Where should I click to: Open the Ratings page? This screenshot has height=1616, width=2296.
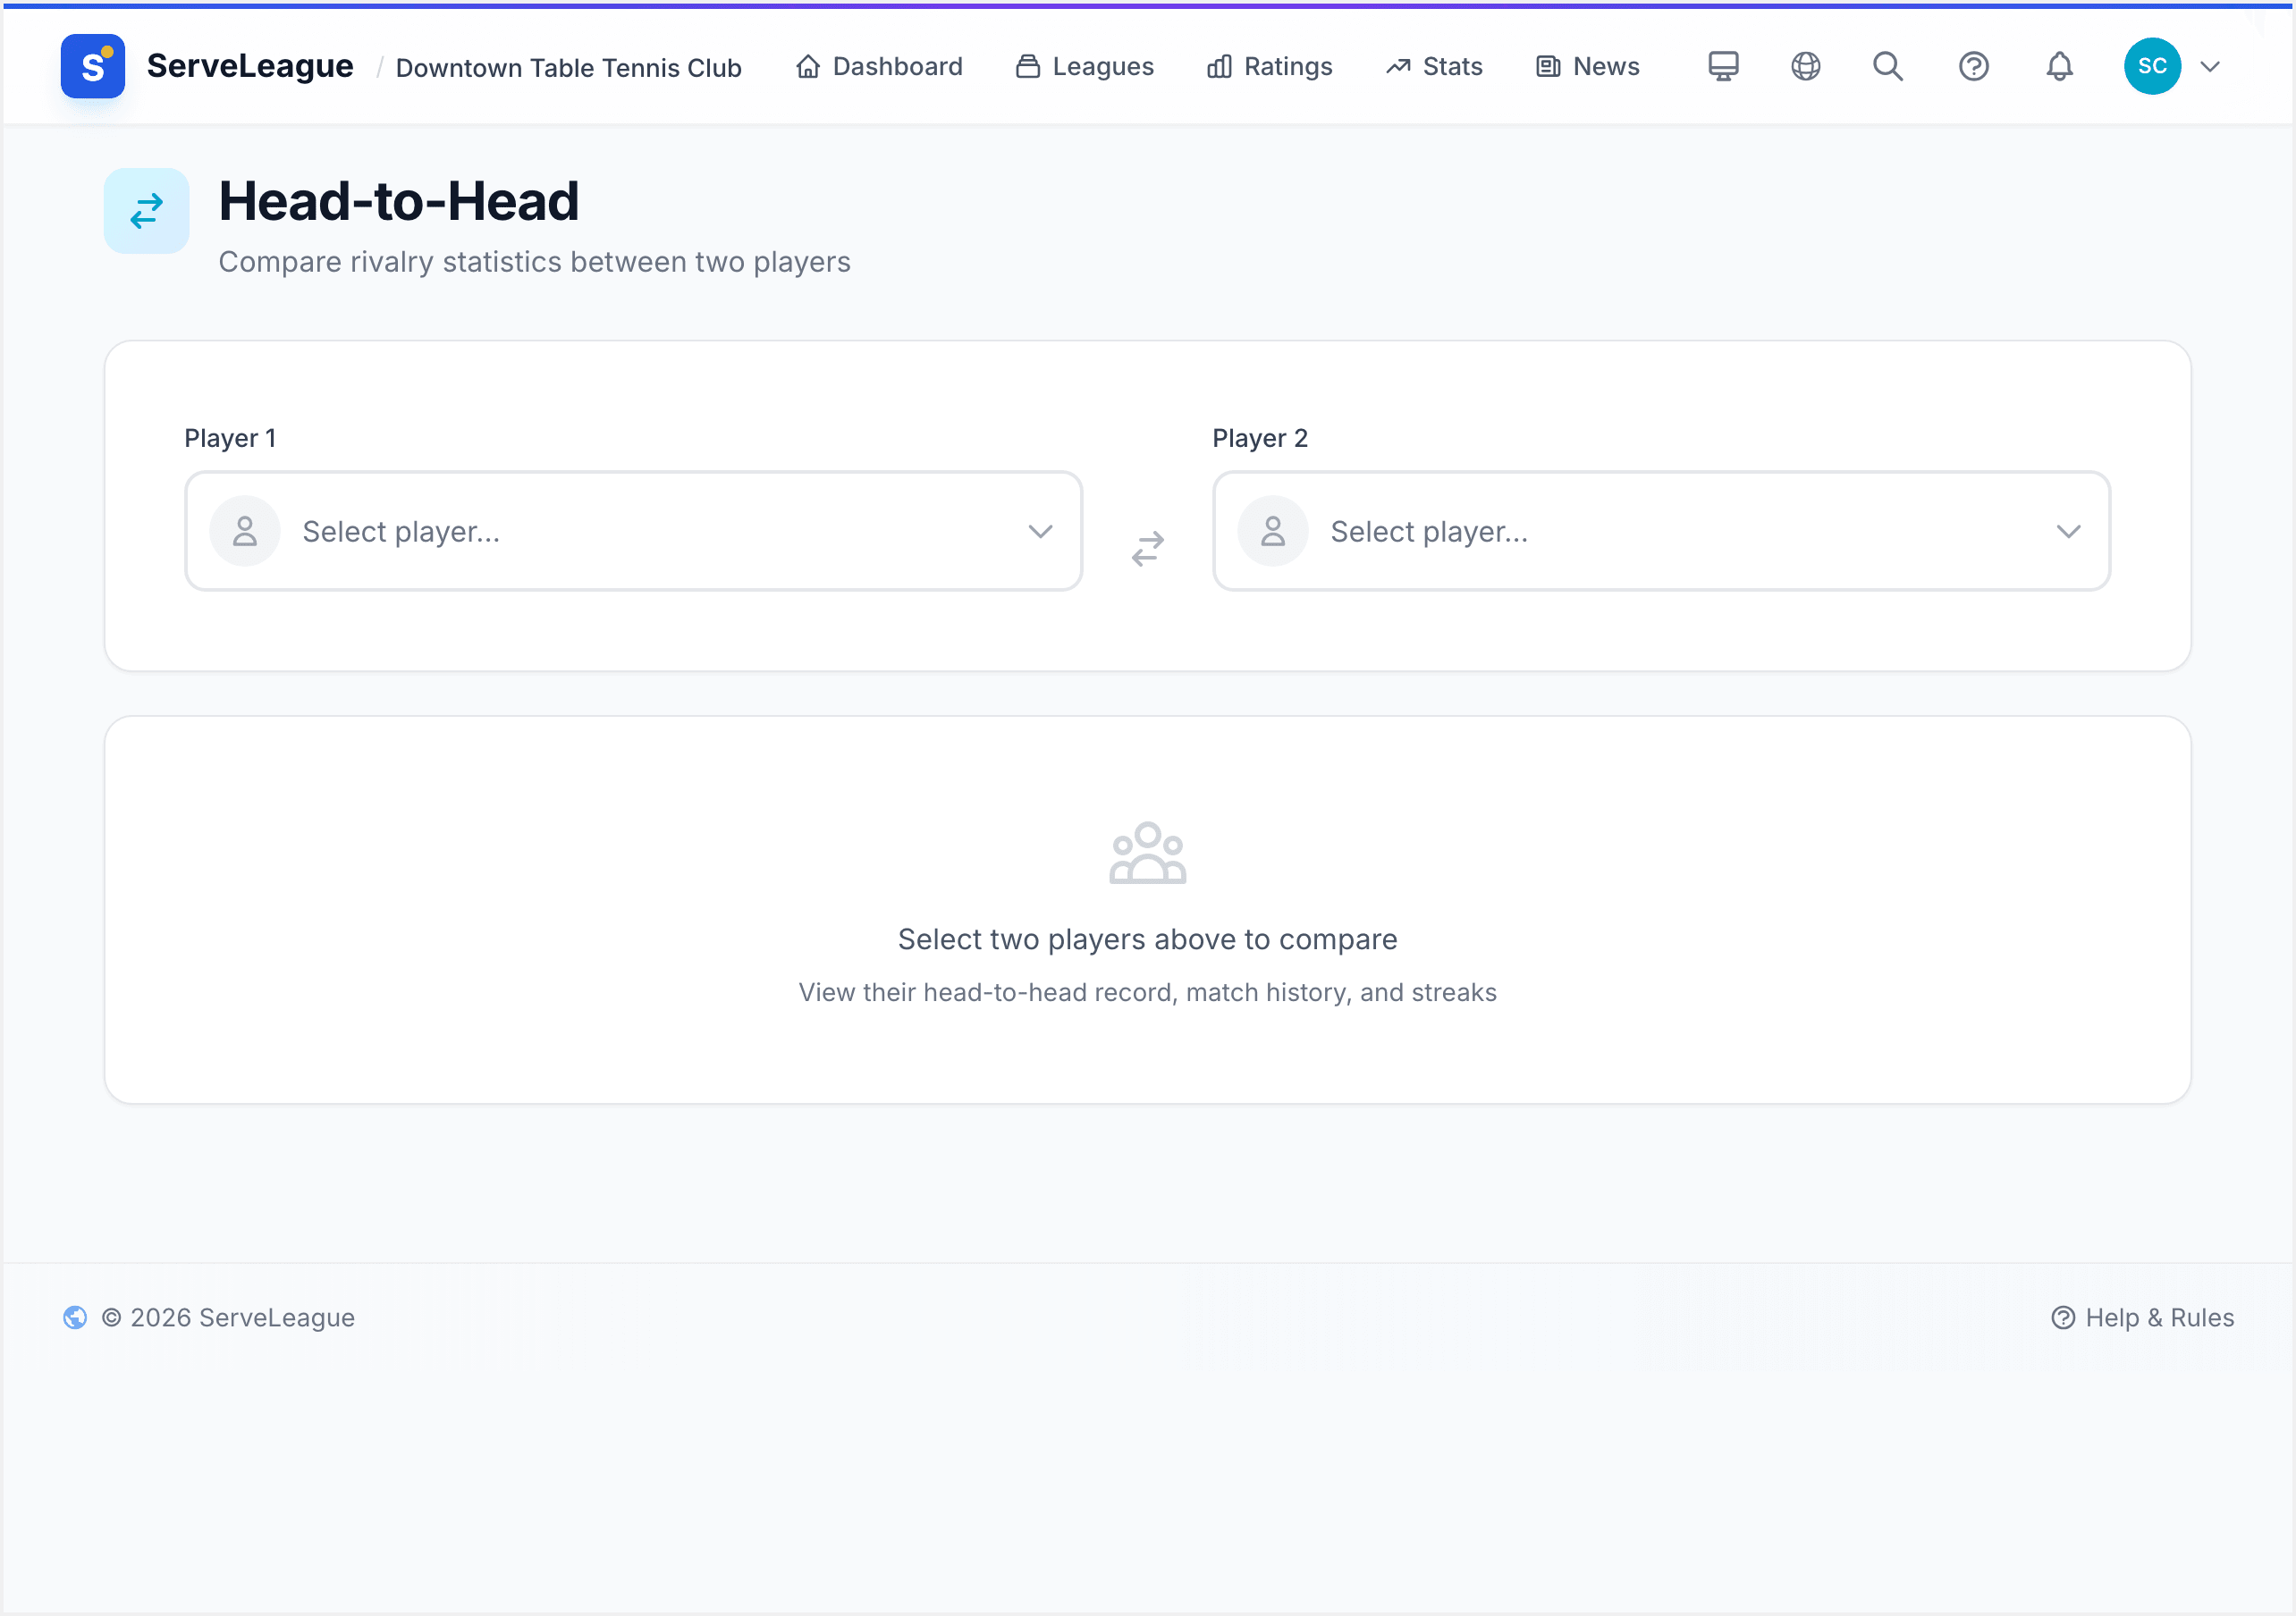click(1270, 66)
